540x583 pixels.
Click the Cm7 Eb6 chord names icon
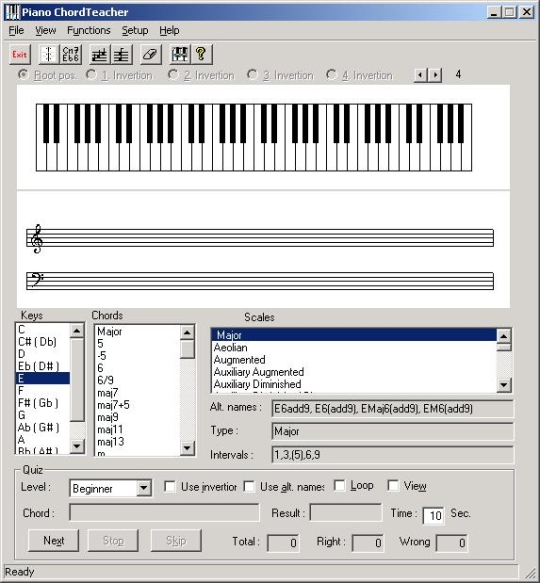[x=71, y=55]
